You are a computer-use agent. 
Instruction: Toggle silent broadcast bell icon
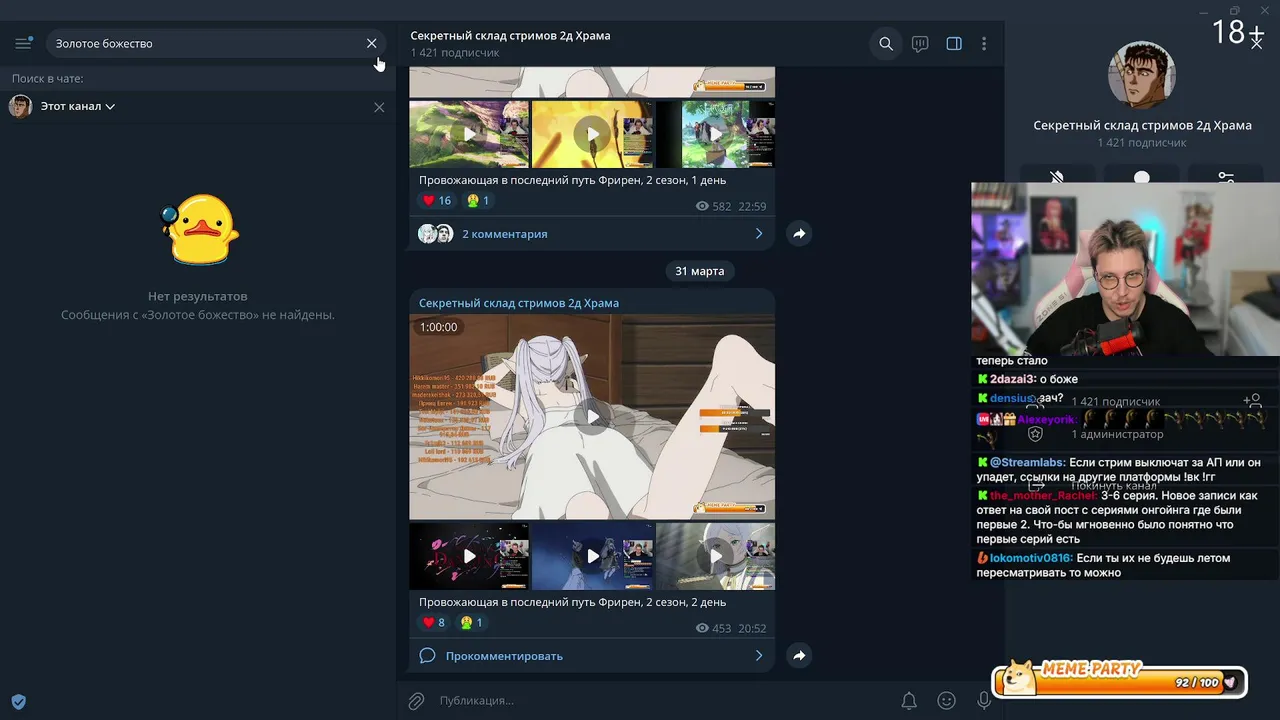[x=909, y=701]
